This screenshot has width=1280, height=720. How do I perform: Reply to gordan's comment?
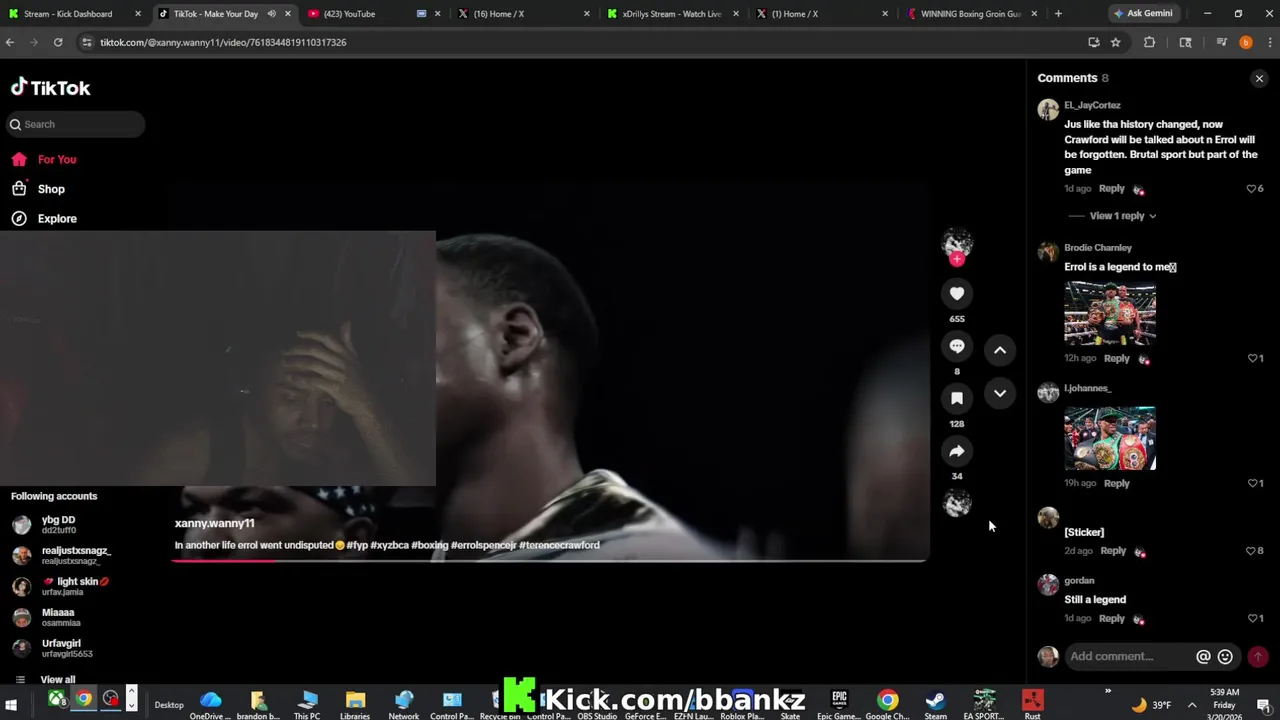1111,618
